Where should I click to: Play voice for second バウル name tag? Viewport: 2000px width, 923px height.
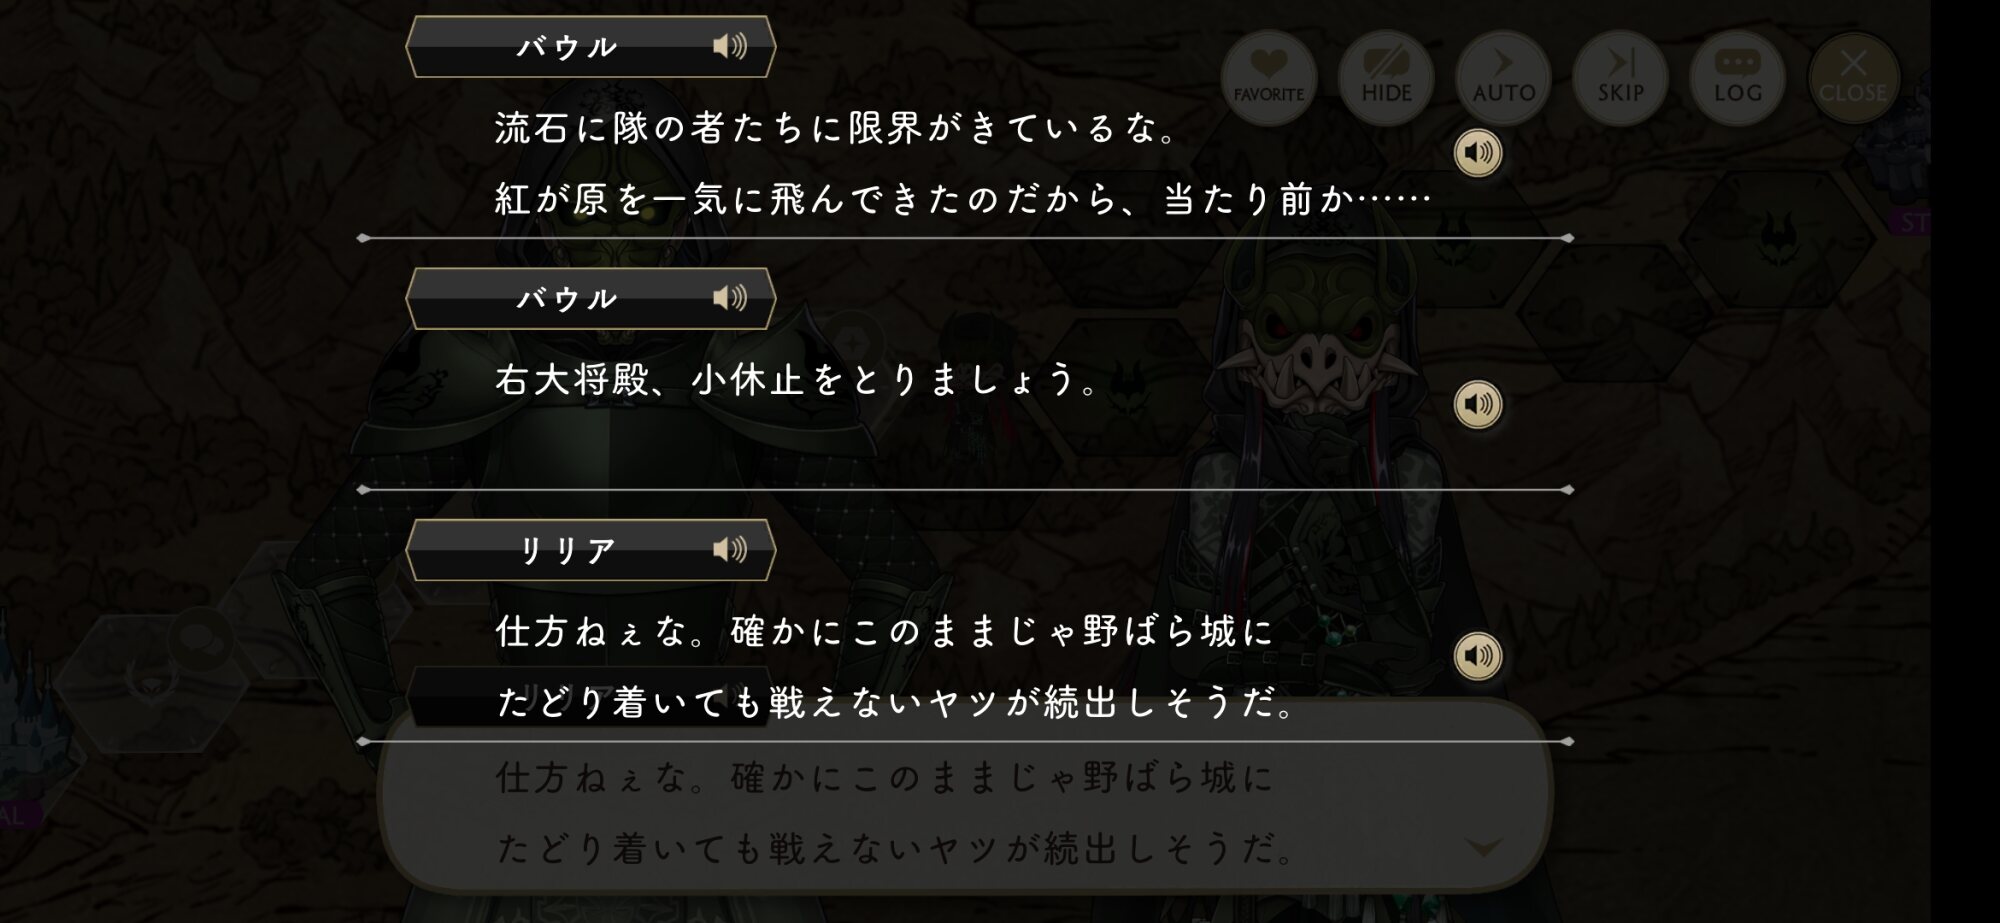tap(730, 298)
